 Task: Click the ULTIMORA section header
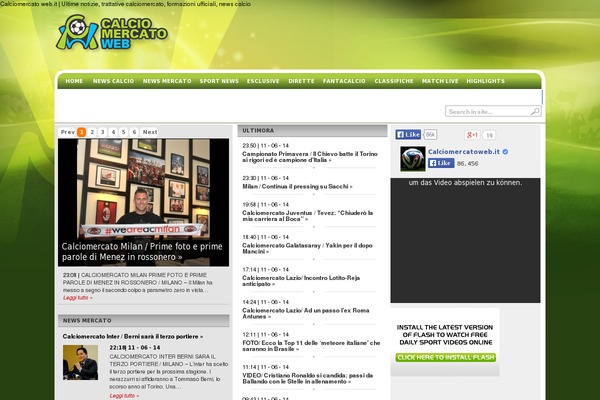coord(312,131)
